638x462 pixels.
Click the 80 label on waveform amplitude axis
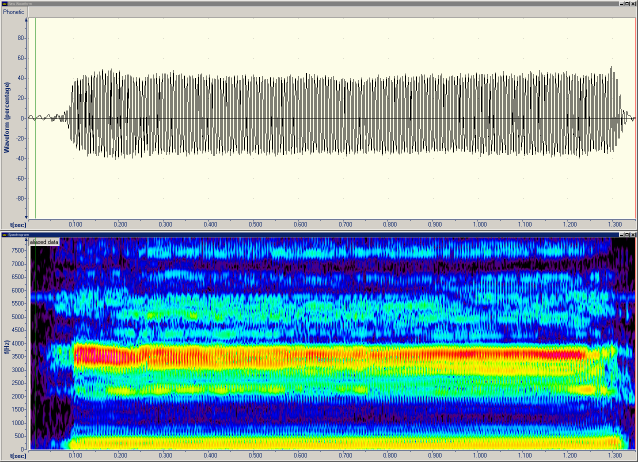pos(20,38)
